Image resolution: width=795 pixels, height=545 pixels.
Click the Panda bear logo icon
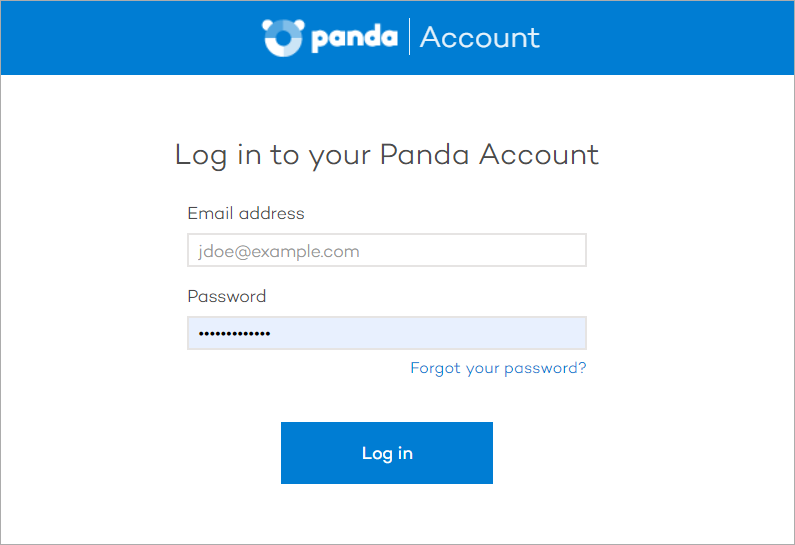click(281, 37)
